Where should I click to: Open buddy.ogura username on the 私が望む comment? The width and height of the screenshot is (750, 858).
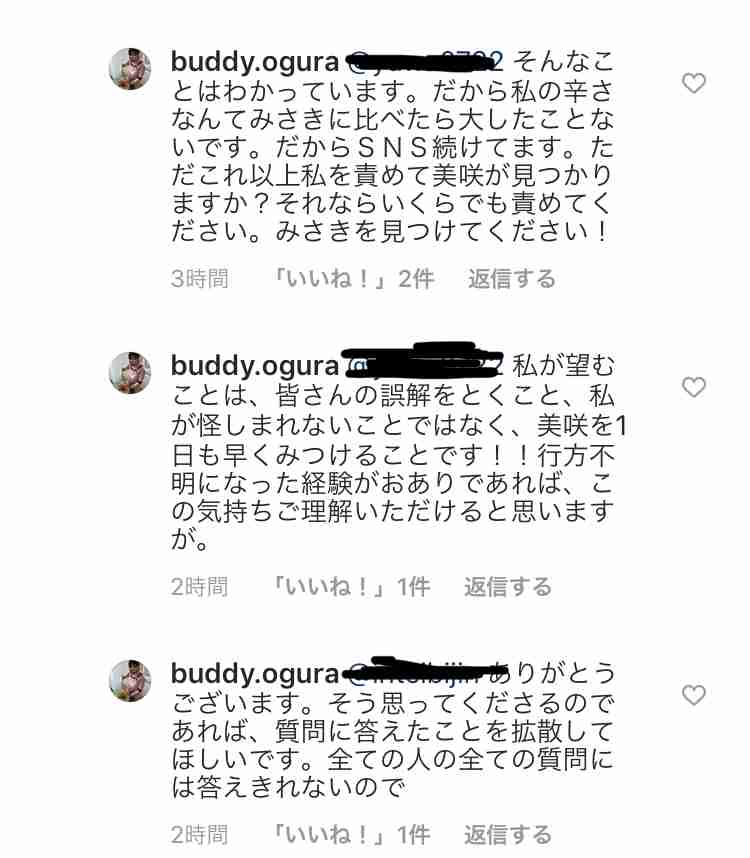click(255, 366)
